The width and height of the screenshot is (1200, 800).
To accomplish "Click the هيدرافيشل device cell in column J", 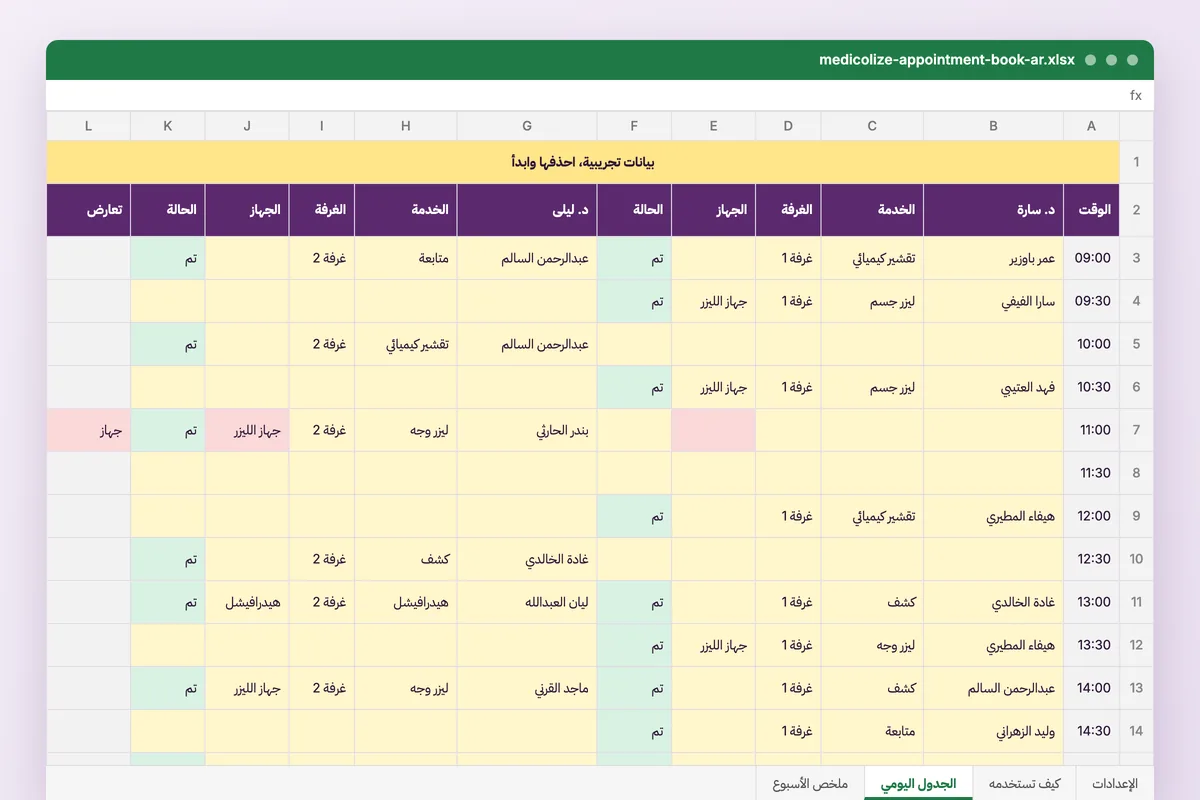I will tap(247, 602).
